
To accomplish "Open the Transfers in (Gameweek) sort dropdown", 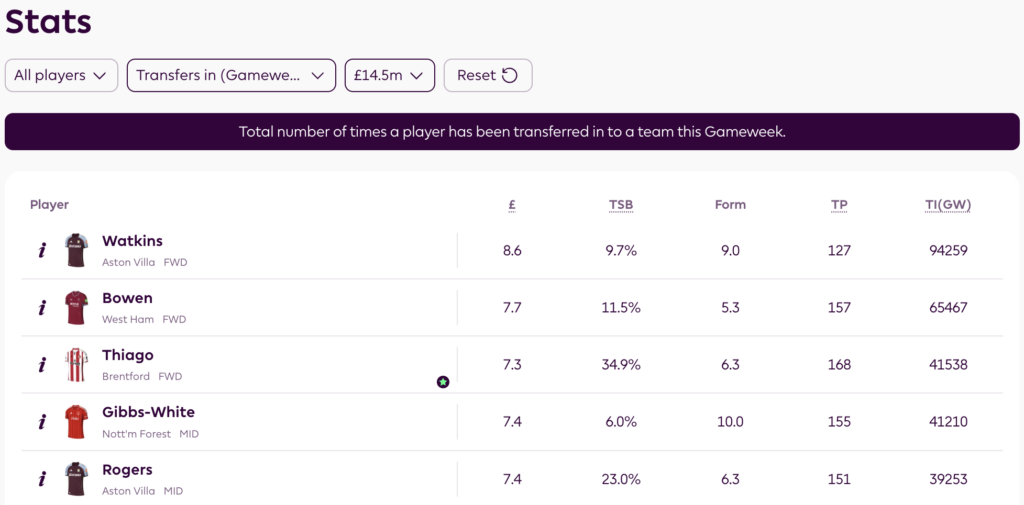I will click(x=231, y=75).
